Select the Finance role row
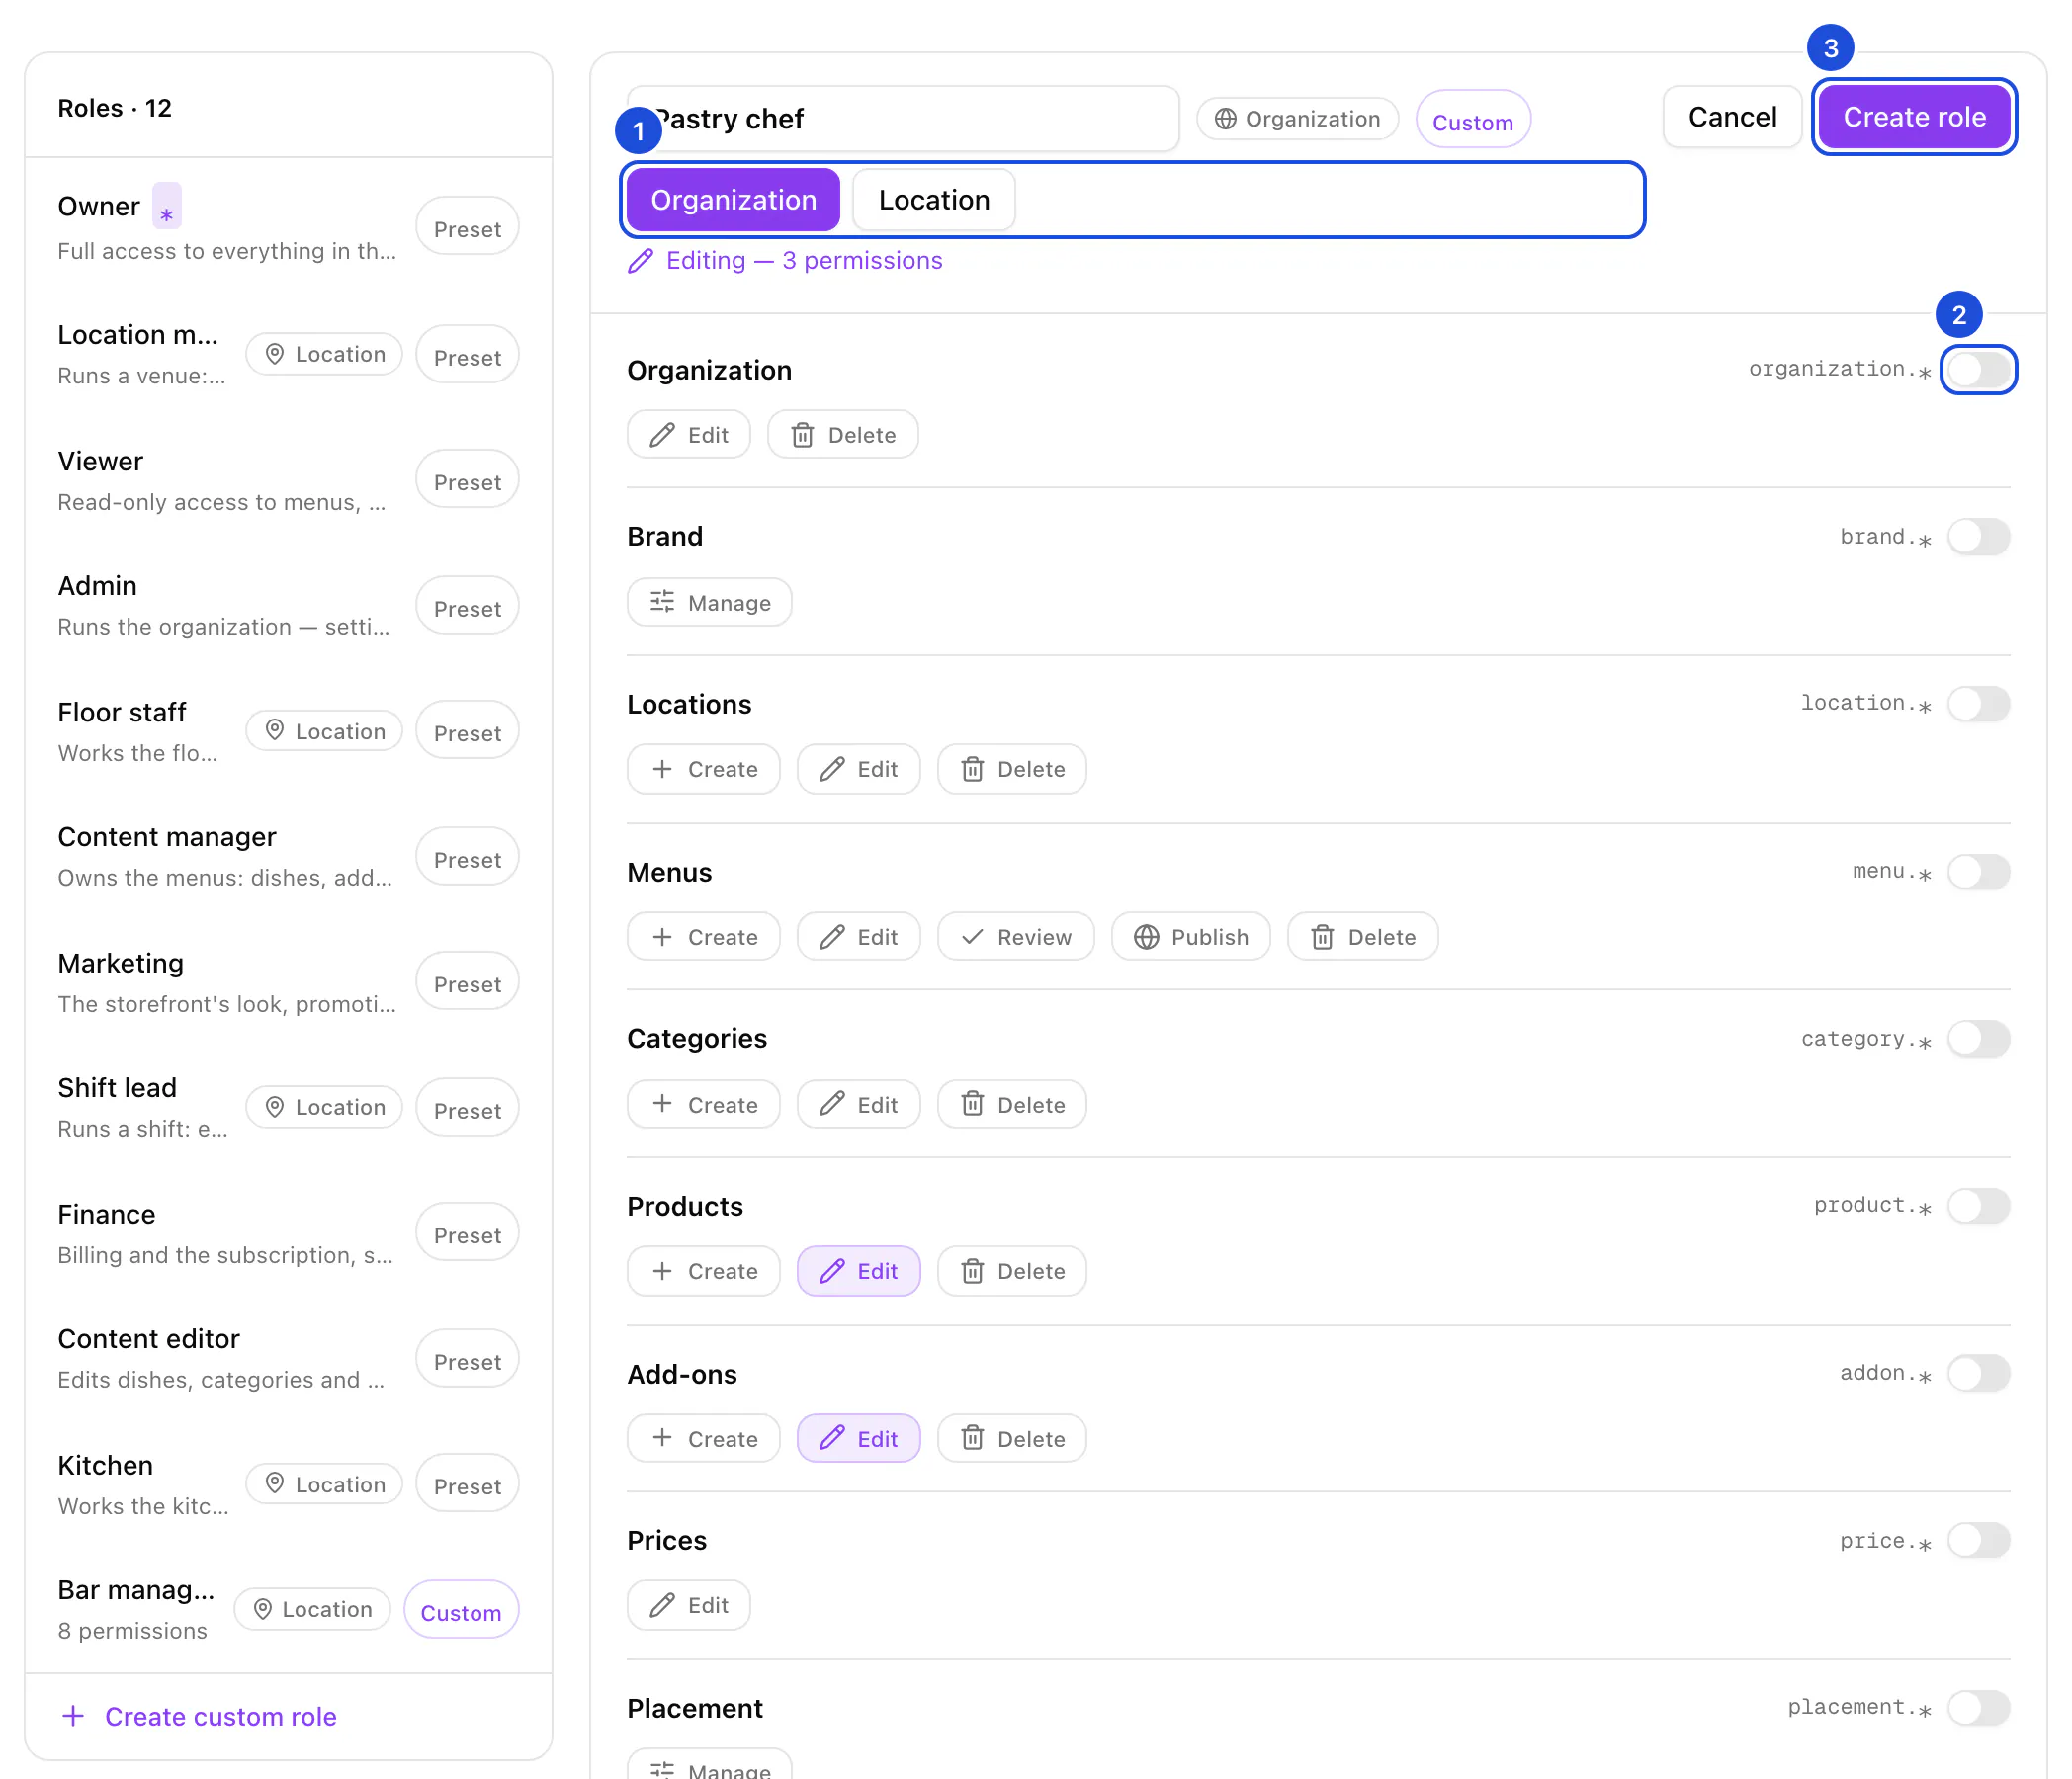This screenshot has width=2072, height=1779. point(288,1234)
